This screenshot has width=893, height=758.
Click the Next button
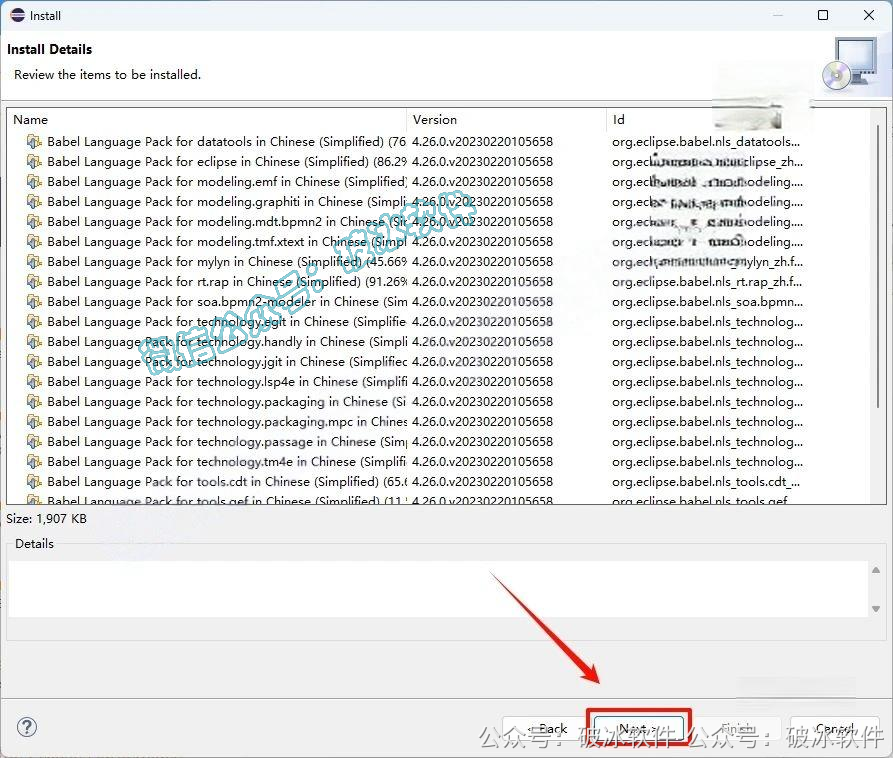click(x=638, y=729)
